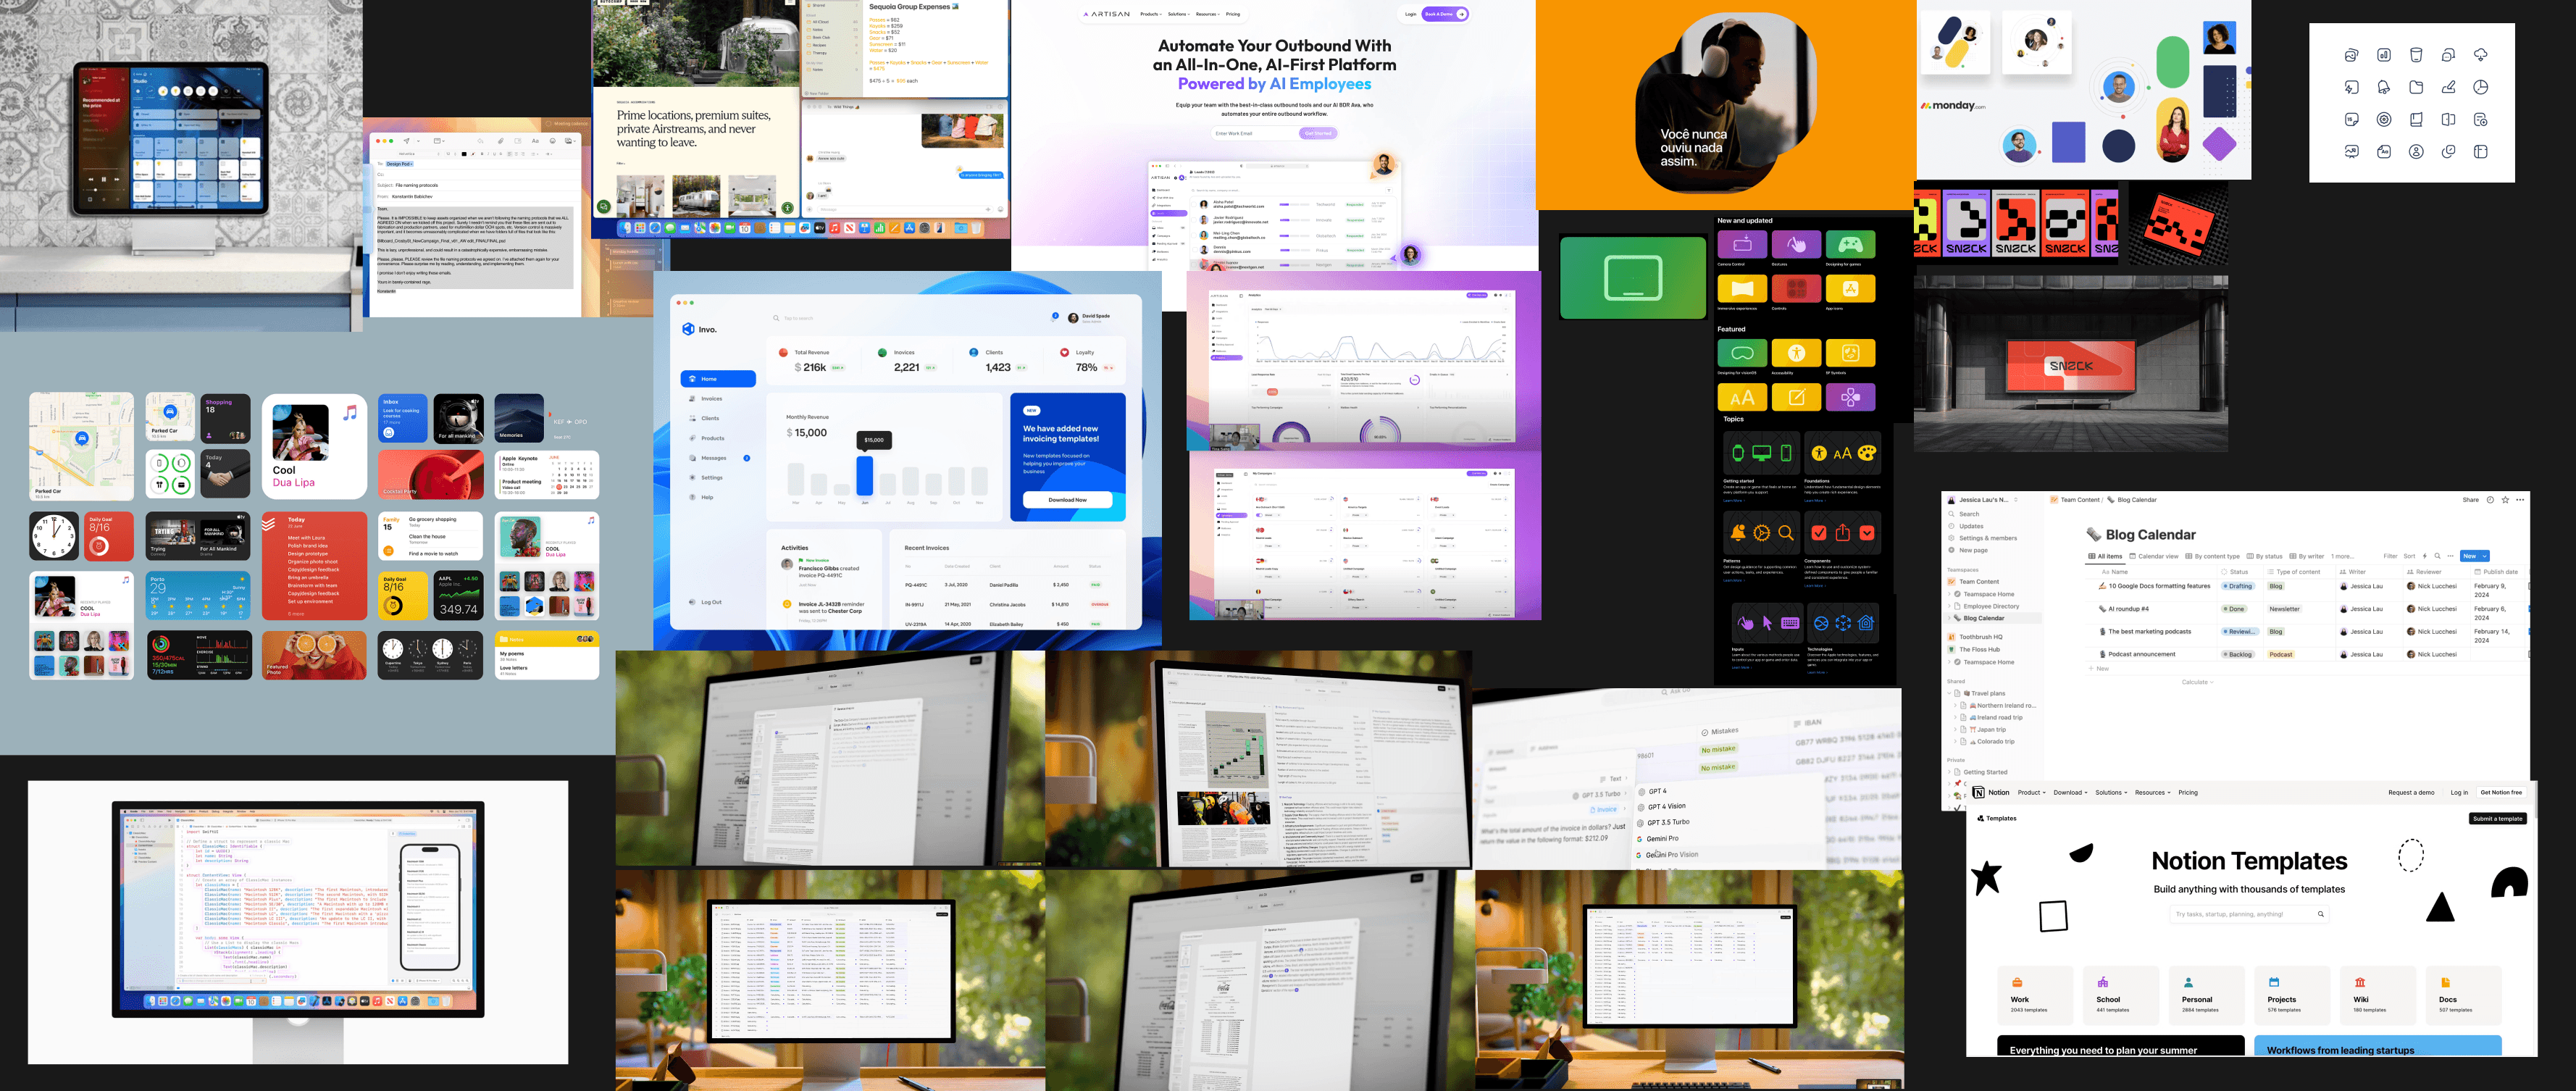Open the Camera Control tile
The height and width of the screenshot is (1091, 2576).
(1742, 244)
